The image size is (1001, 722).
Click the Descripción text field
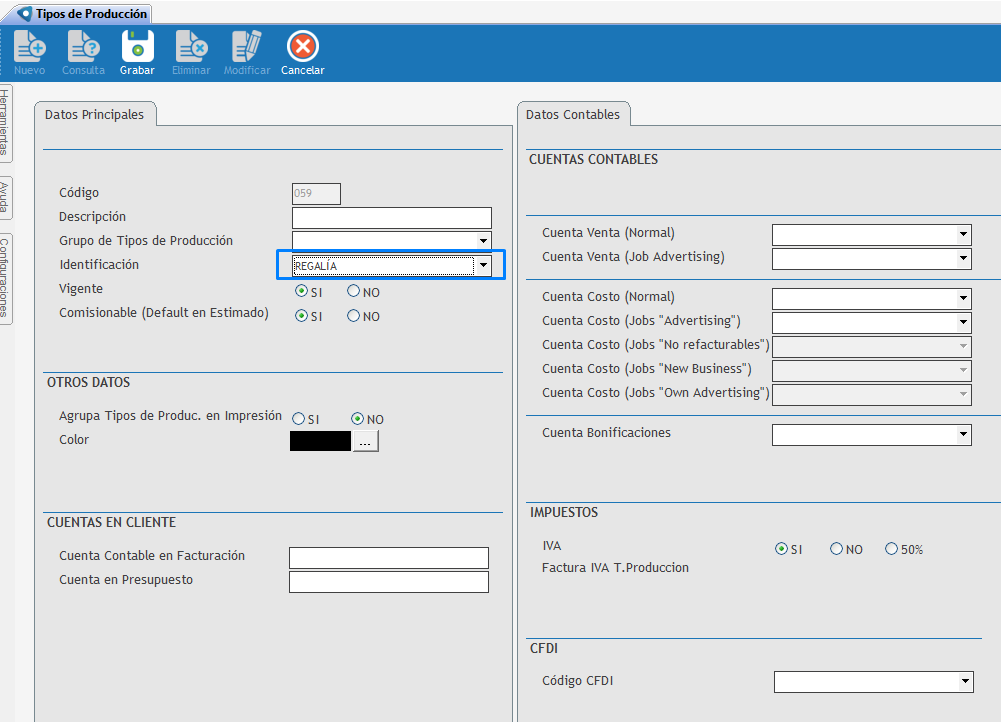coord(391,218)
